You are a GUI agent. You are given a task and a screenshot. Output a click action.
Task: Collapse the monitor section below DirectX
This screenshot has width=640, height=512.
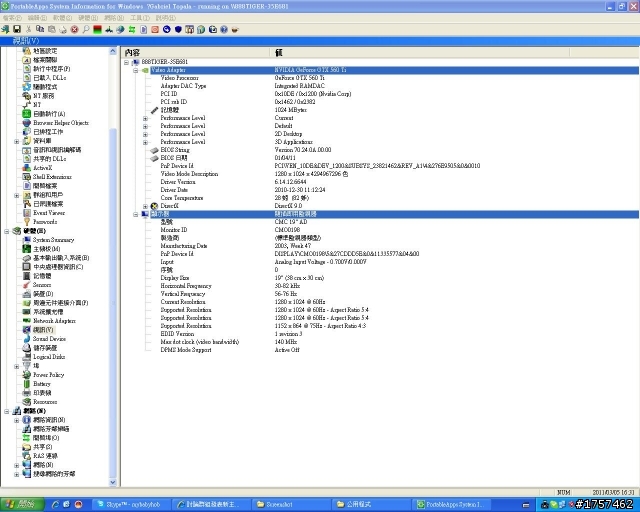coord(136,214)
